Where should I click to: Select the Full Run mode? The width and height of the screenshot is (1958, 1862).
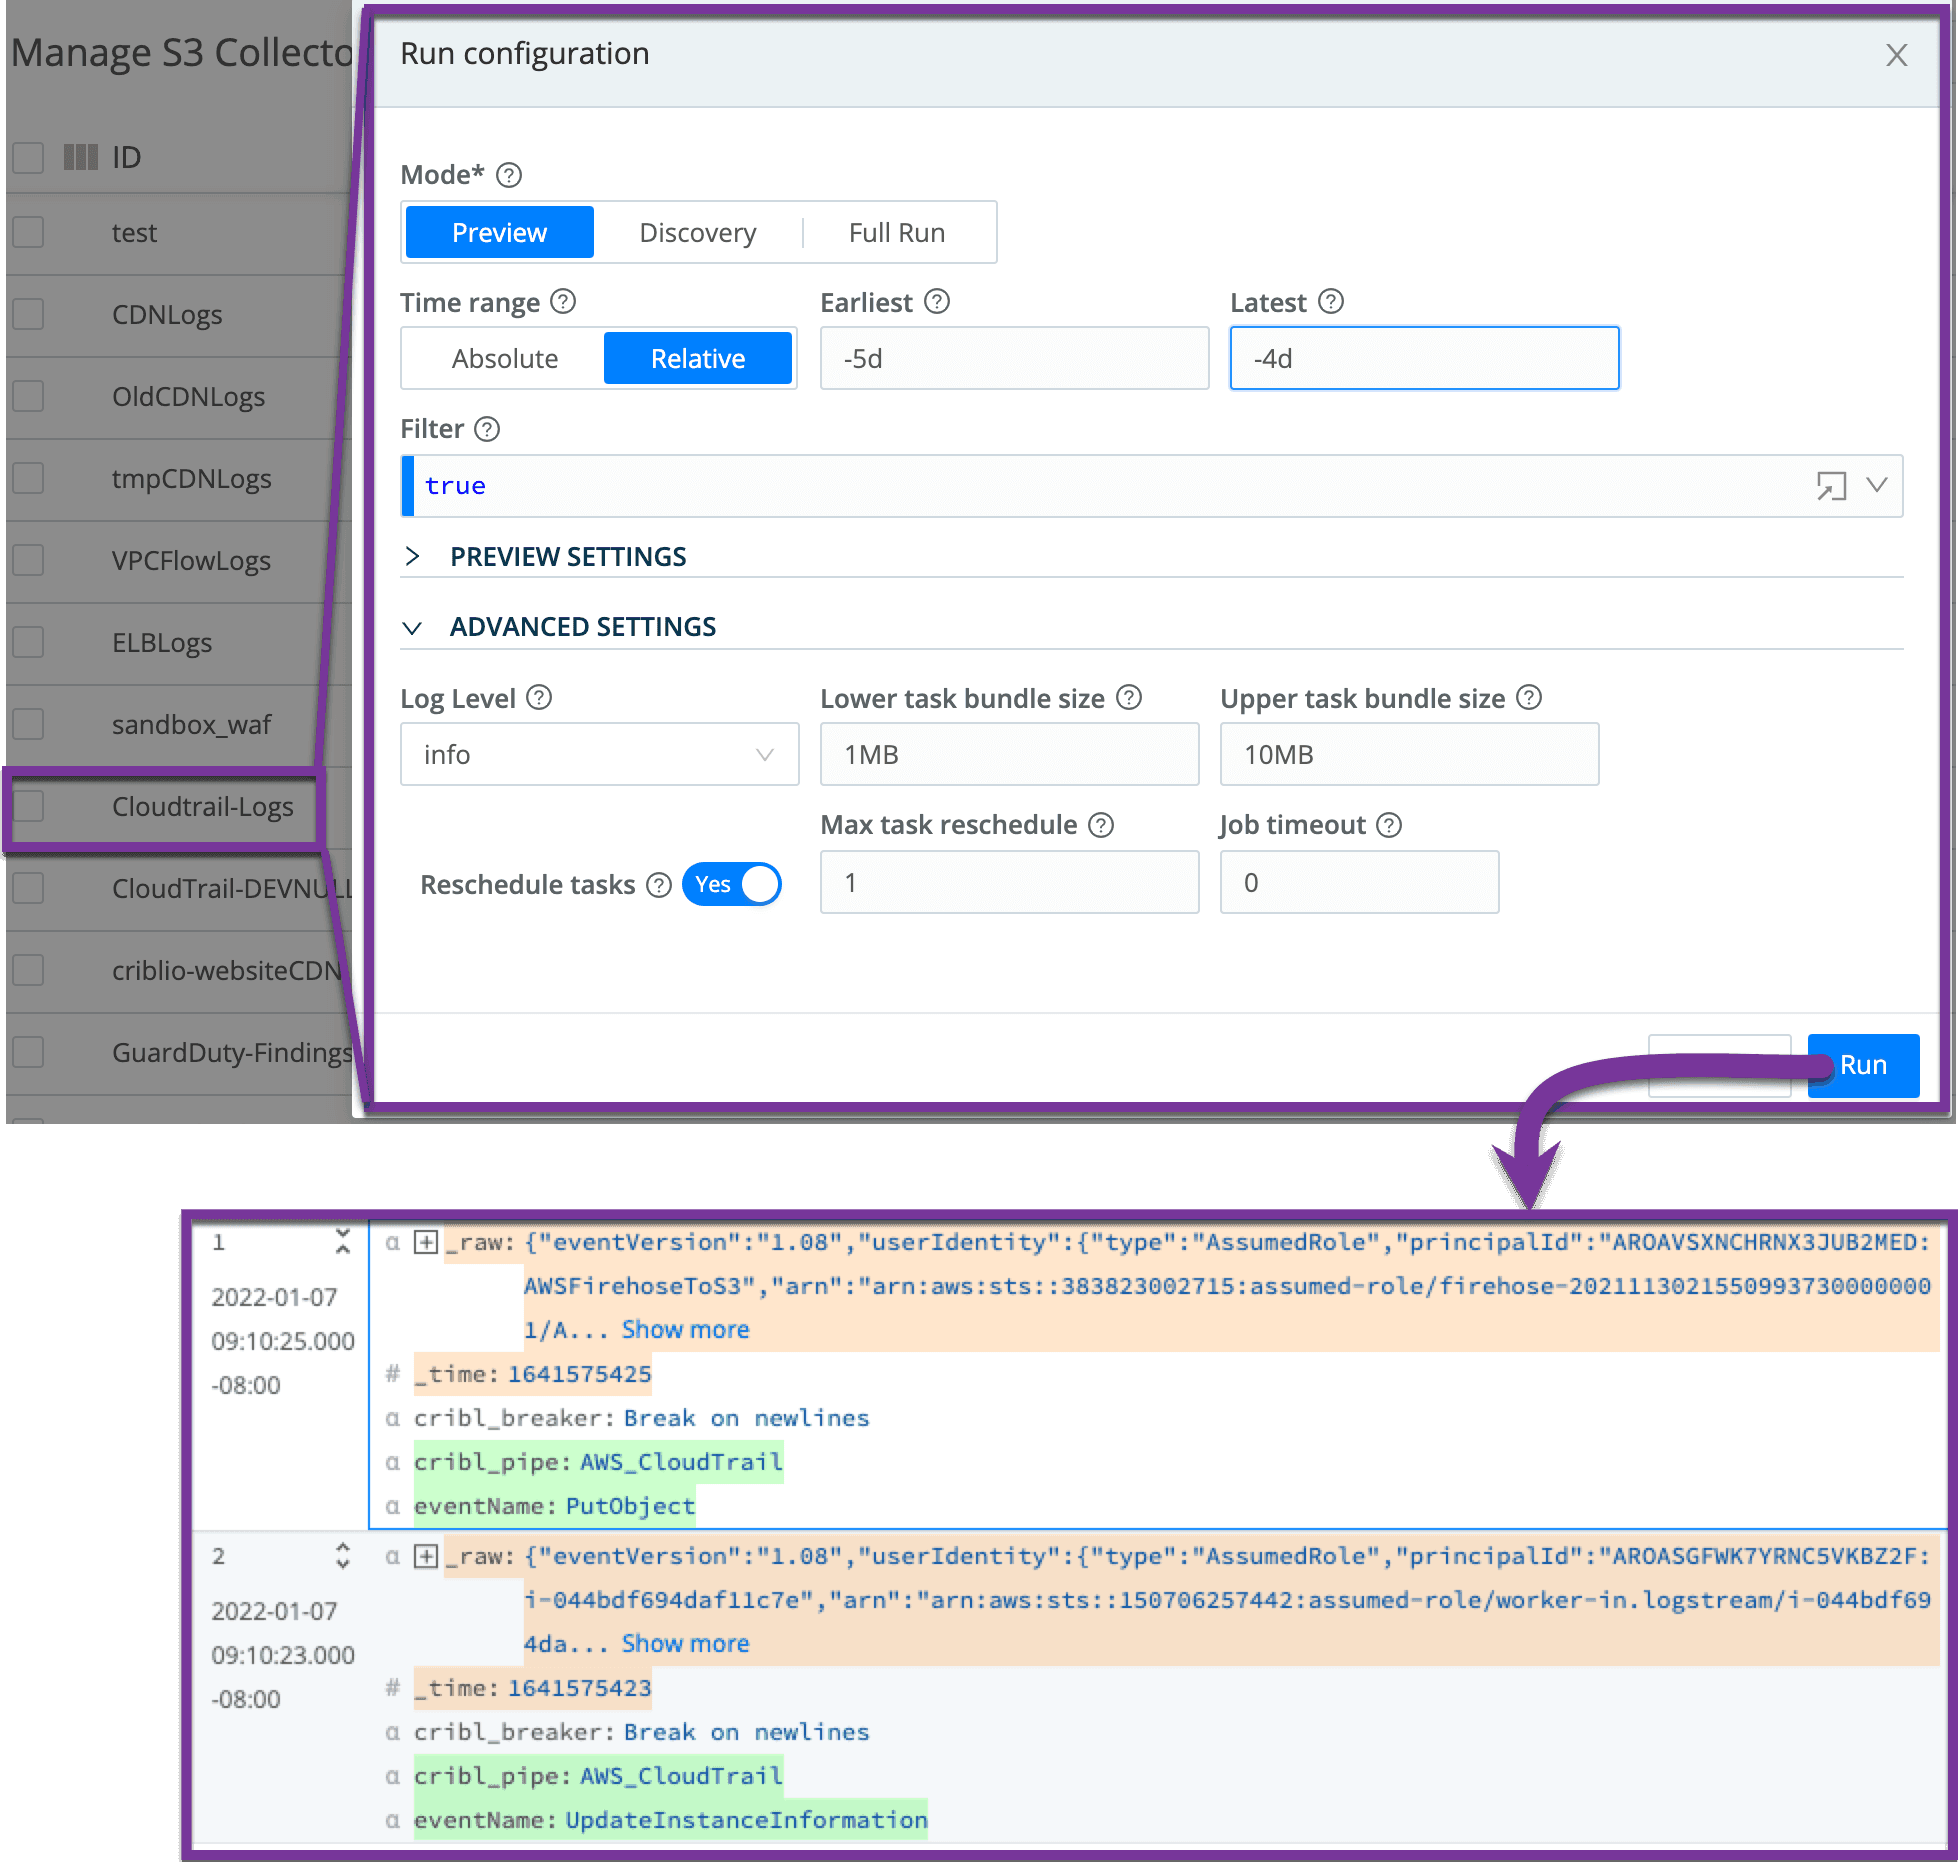point(896,233)
